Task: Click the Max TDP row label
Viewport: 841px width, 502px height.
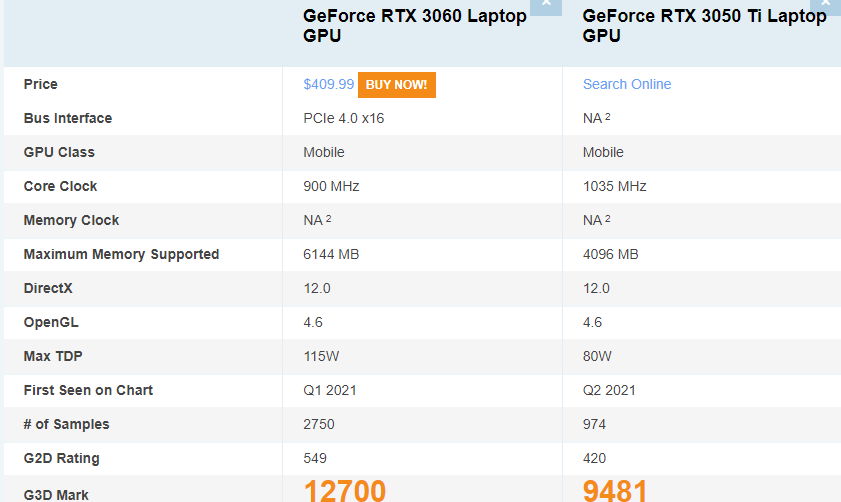Action: tap(53, 356)
